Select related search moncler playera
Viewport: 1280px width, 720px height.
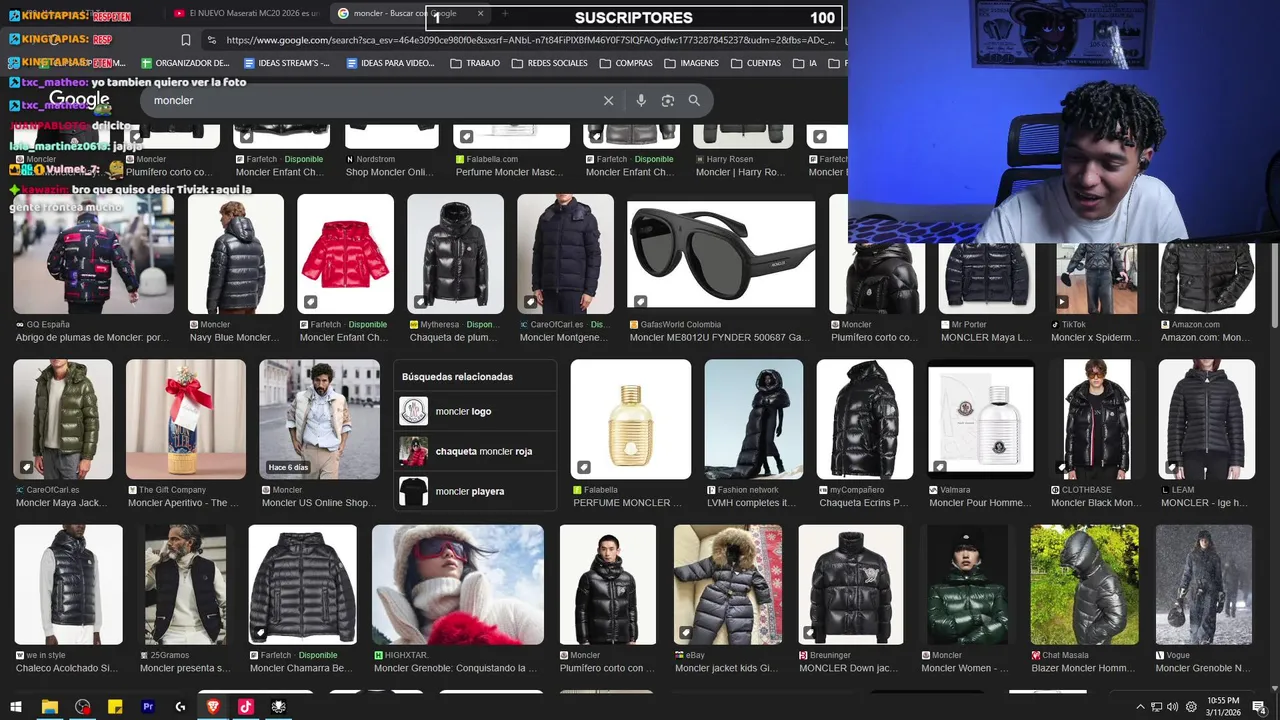point(475,491)
